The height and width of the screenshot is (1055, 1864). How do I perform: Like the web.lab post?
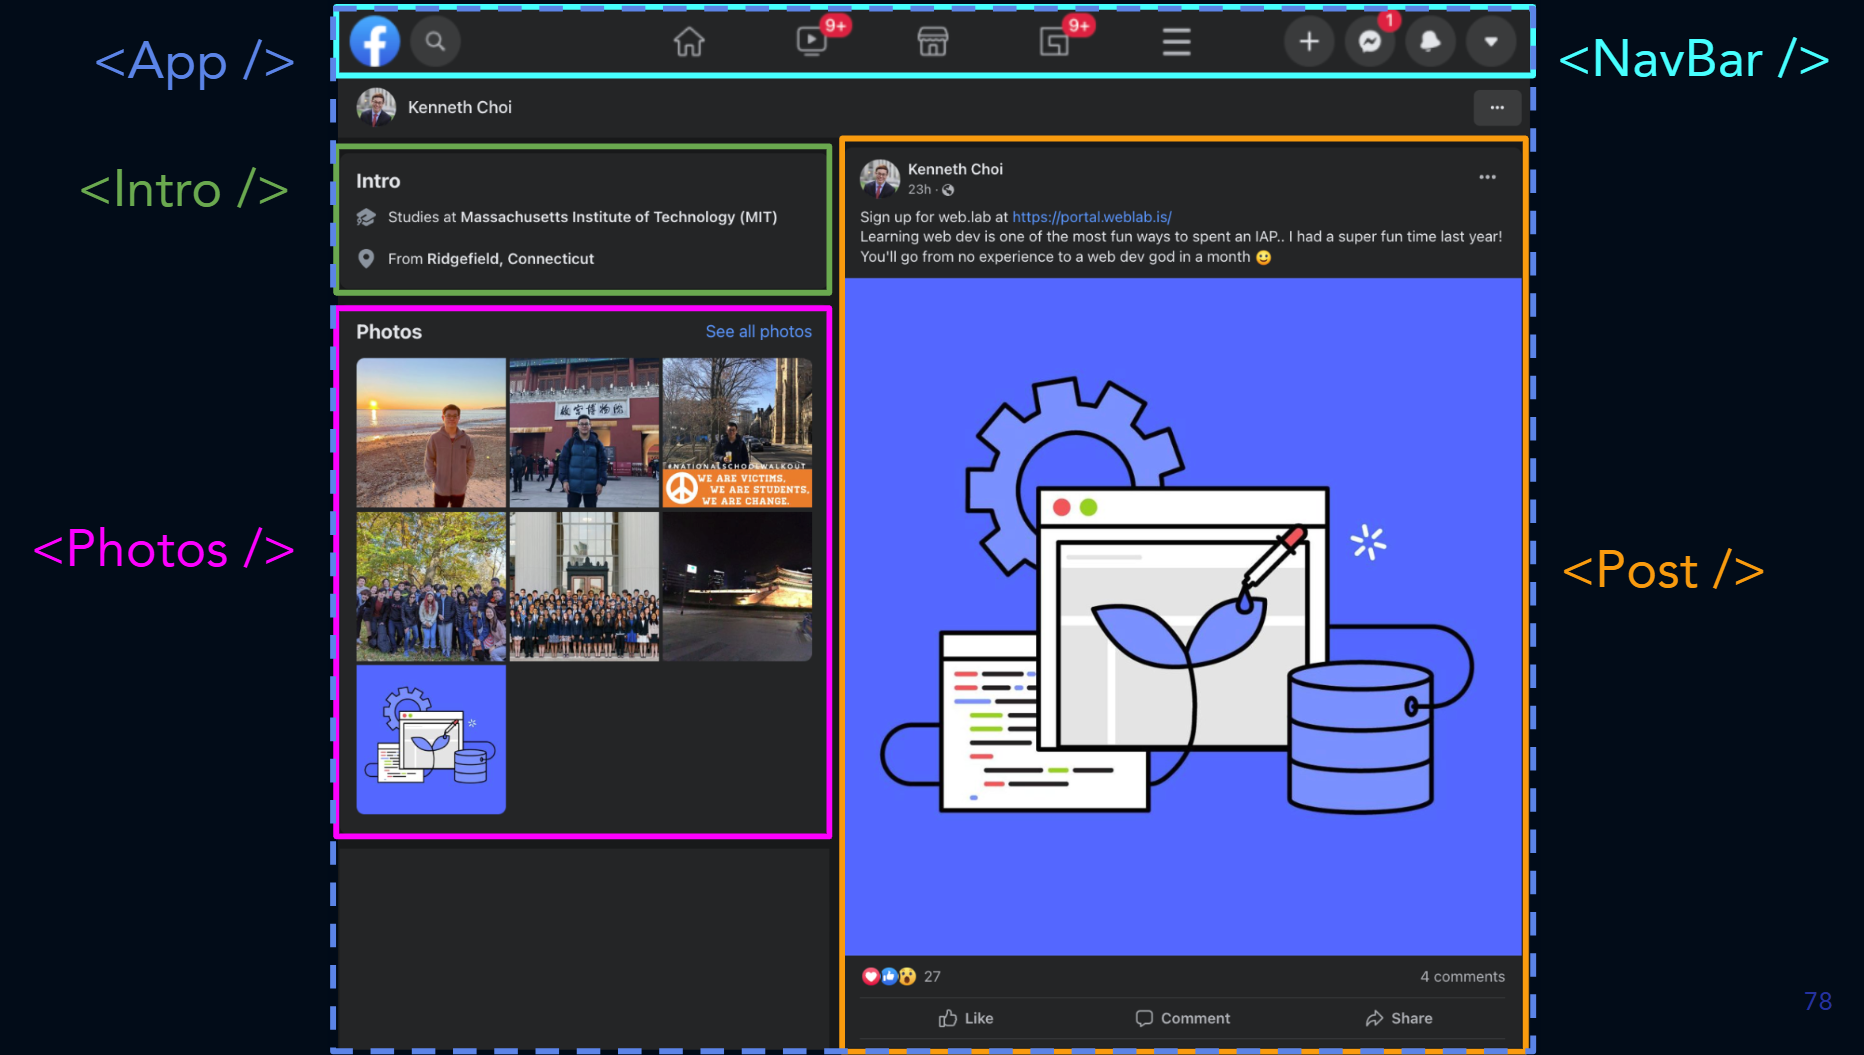point(966,1018)
